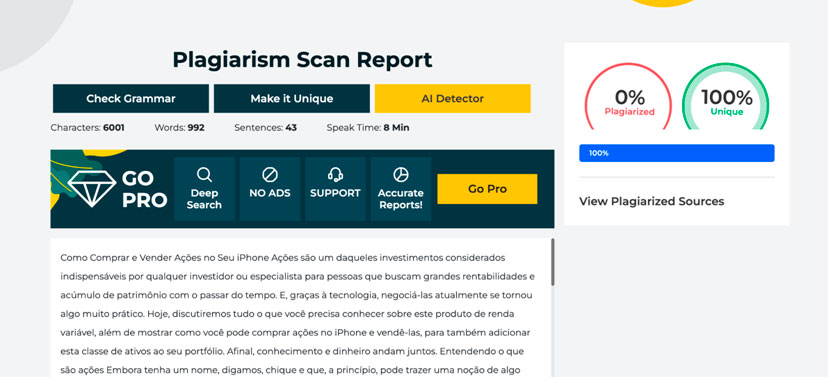Click the Deep Search magnifier icon
Image resolution: width=830 pixels, height=382 pixels.
tap(204, 175)
